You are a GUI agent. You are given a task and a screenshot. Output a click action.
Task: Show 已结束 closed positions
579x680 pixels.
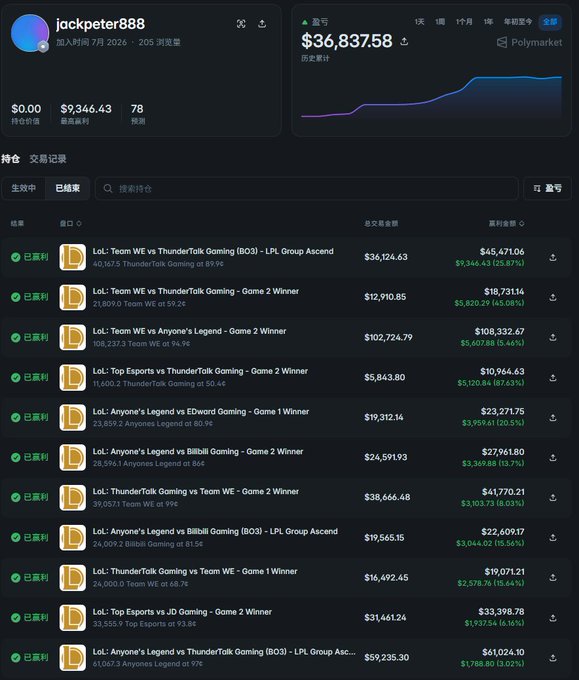click(68, 188)
